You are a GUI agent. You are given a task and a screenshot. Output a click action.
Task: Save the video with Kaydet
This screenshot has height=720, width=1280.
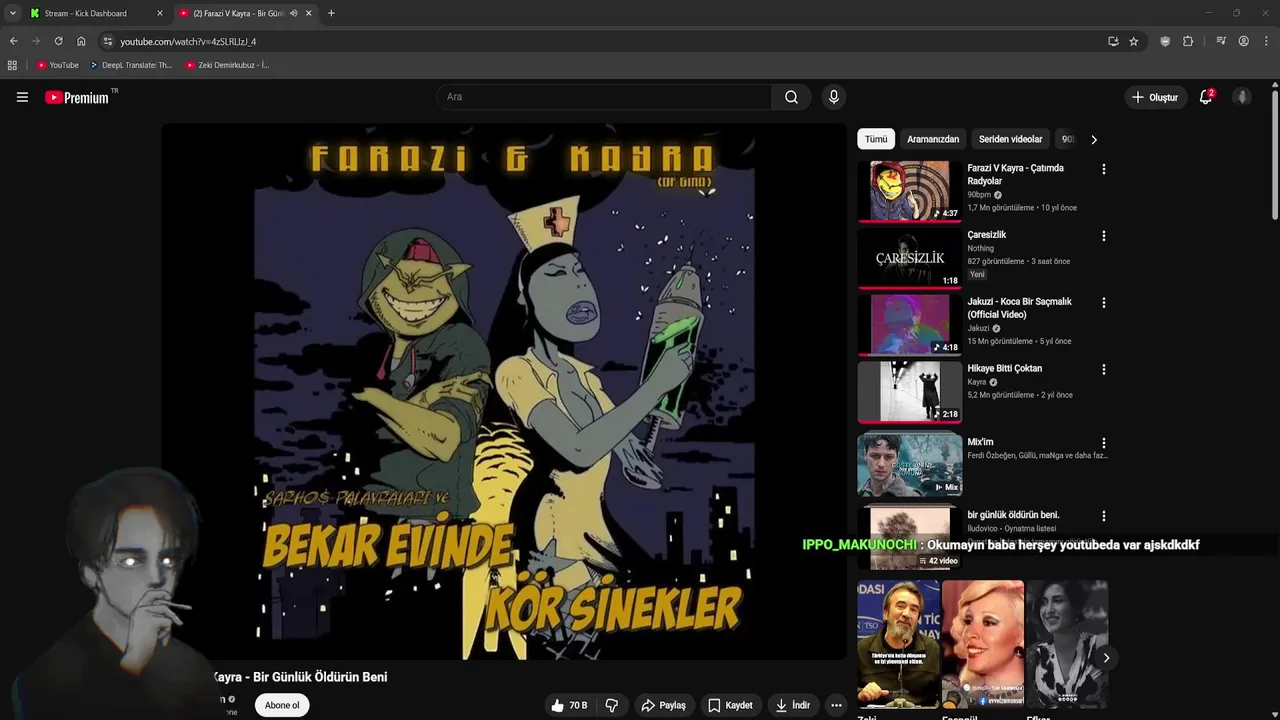730,705
